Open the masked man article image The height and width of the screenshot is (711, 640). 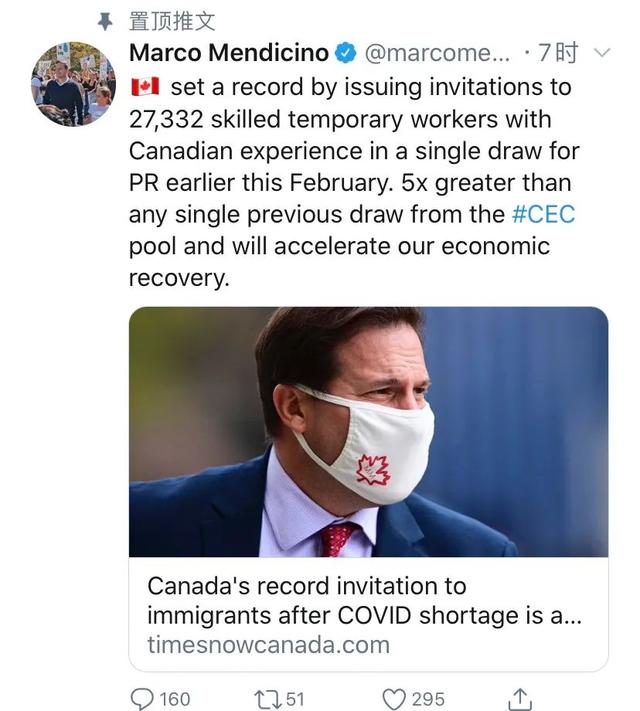pyautogui.click(x=368, y=431)
